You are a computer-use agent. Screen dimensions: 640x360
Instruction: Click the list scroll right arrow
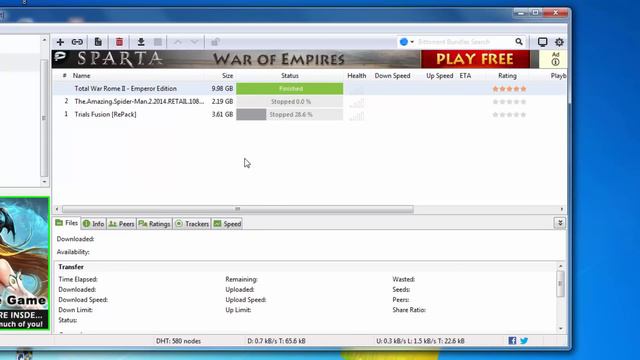(562, 209)
